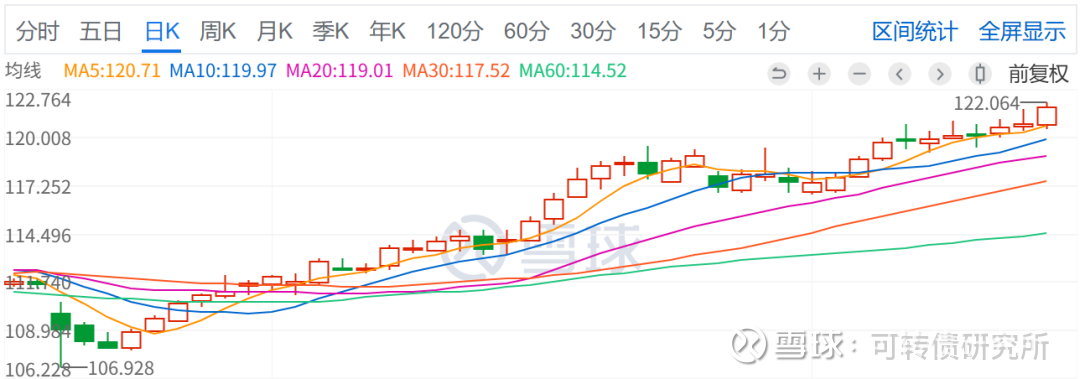Viewport: 1080px width, 379px height.
Task: Click the reset/undo chart view icon
Action: tap(779, 73)
